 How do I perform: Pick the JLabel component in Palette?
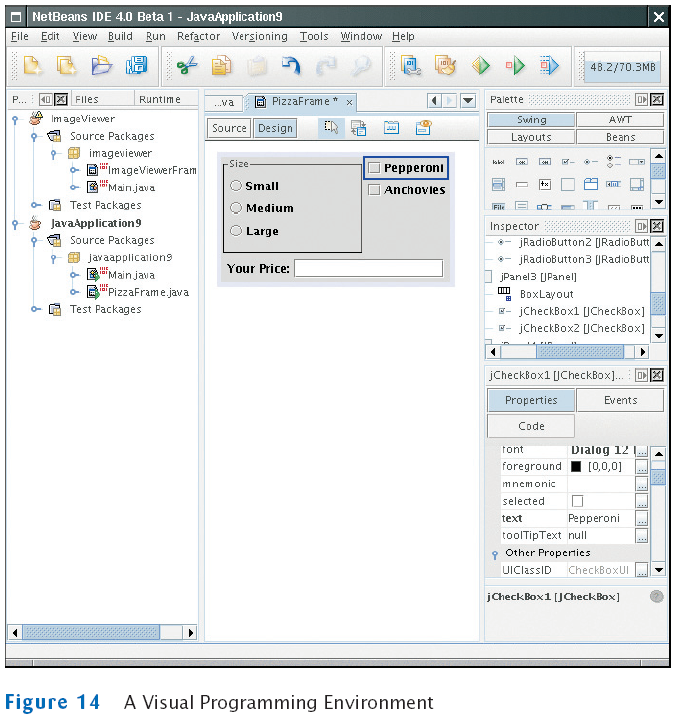coord(498,161)
